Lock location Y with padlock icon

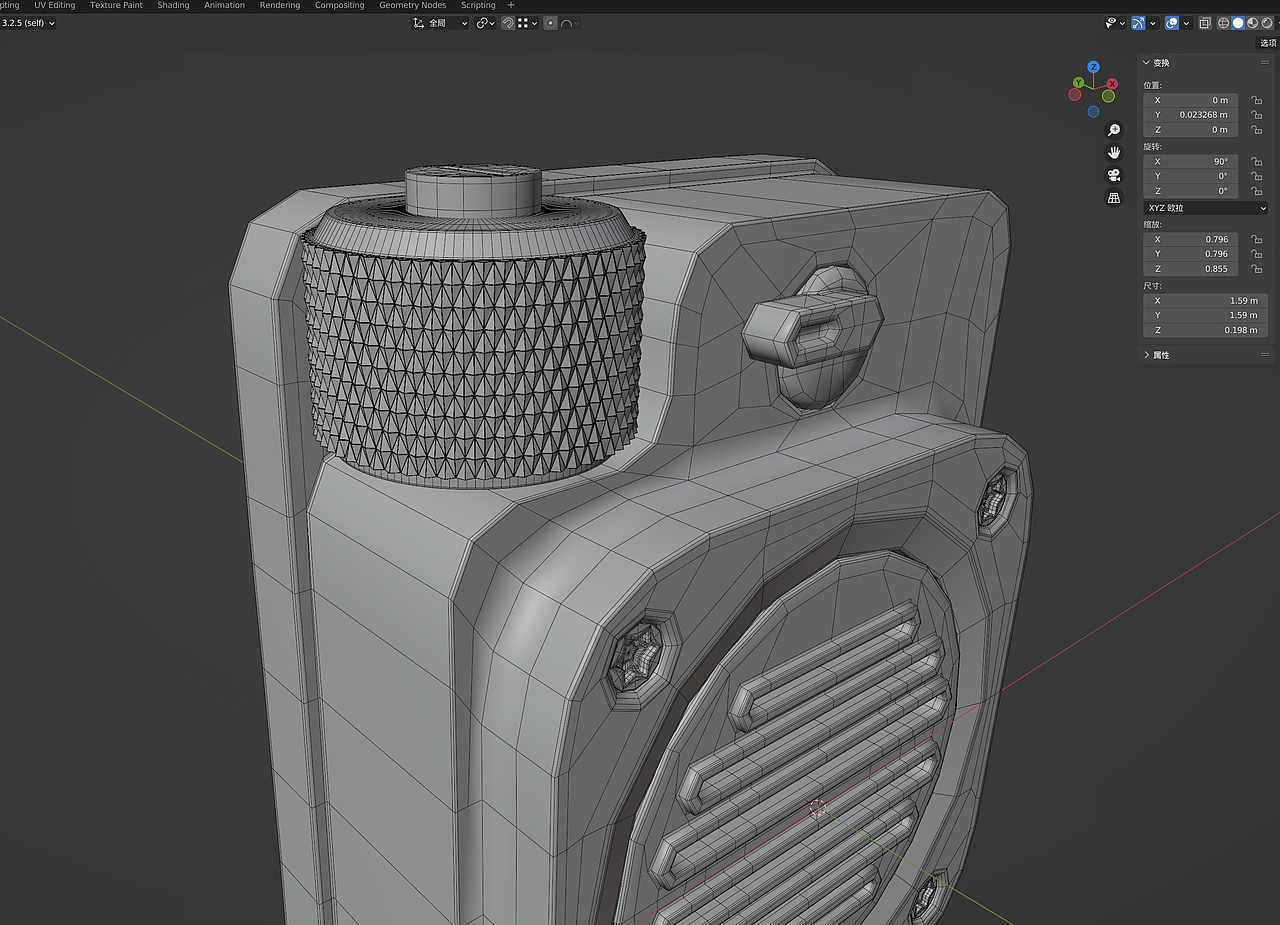[1256, 115]
